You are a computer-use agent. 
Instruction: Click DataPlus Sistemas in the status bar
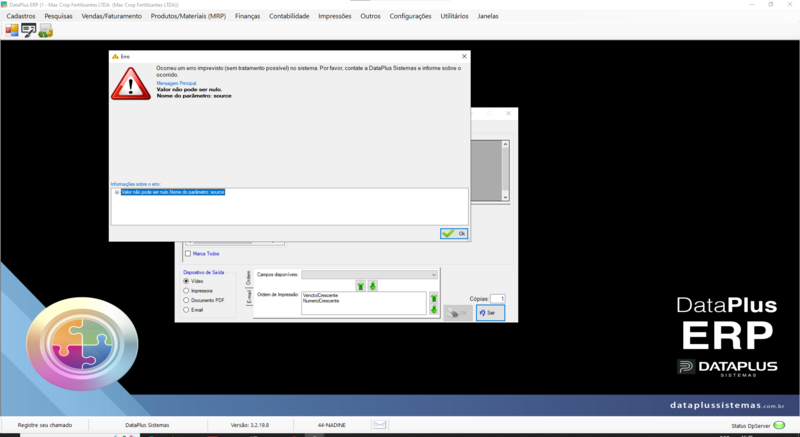(x=147, y=425)
